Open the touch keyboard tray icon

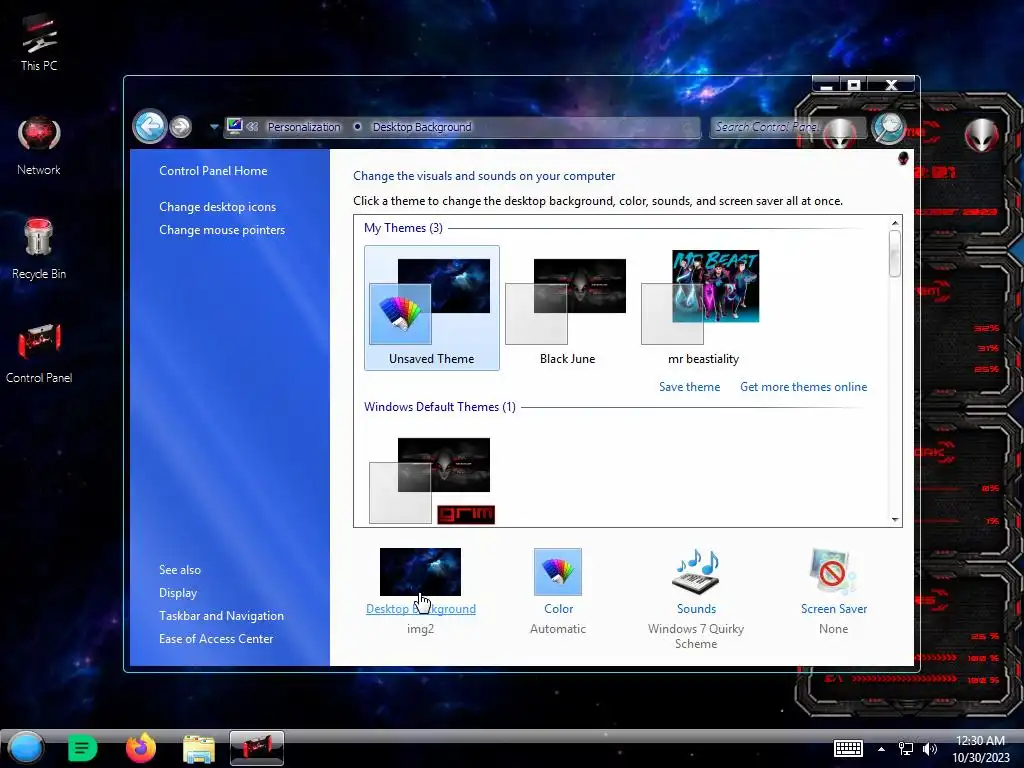pyautogui.click(x=848, y=748)
